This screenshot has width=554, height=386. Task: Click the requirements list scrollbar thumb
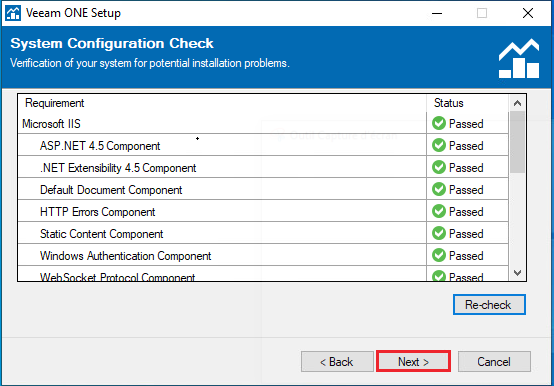point(517,142)
